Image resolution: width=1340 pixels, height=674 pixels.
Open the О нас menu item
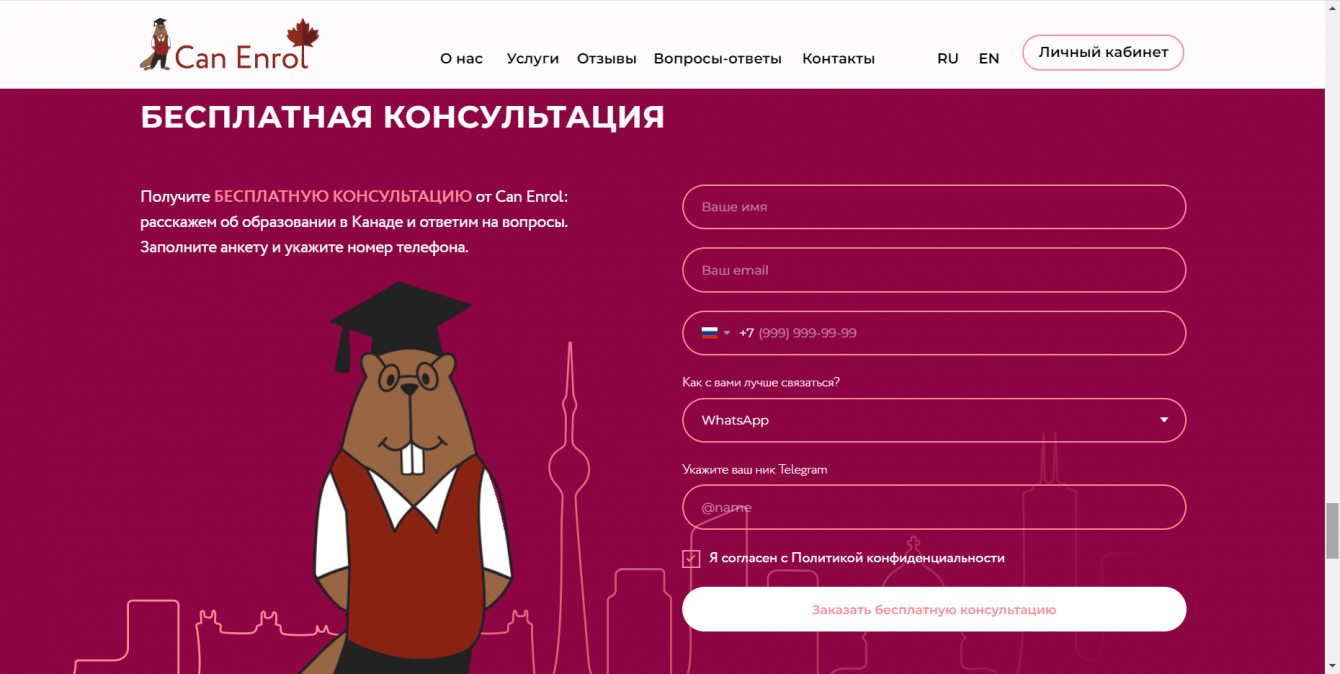point(461,59)
